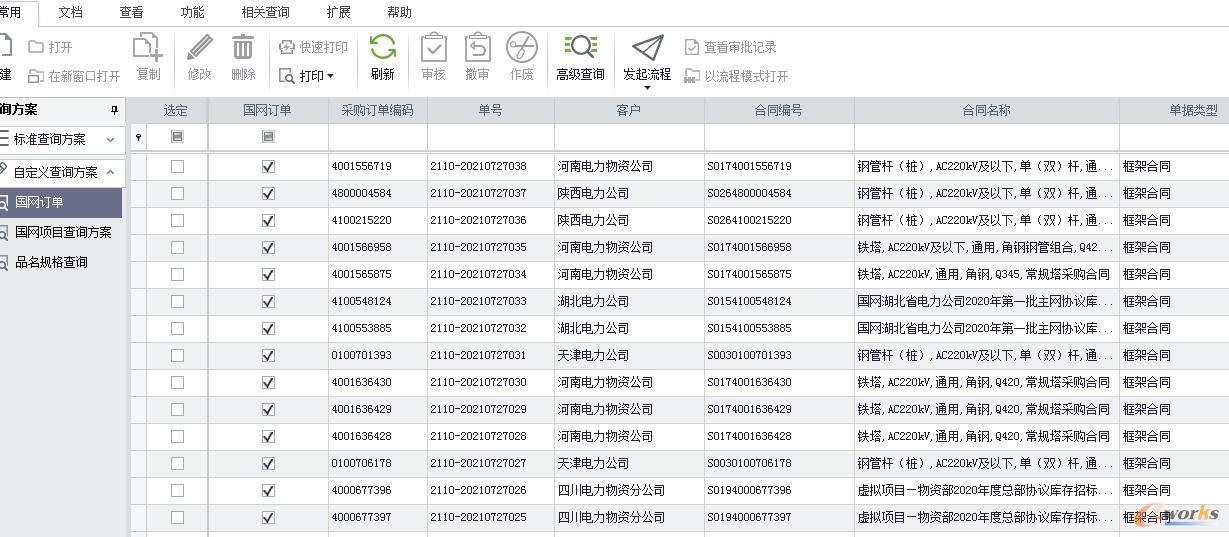The height and width of the screenshot is (537, 1229).
Task: Click the 发起流程 paper plane icon
Action: pyautogui.click(x=647, y=47)
